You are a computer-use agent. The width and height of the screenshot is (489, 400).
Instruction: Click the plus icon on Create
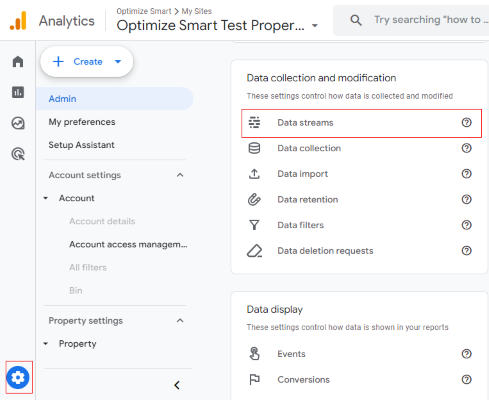[x=58, y=62]
